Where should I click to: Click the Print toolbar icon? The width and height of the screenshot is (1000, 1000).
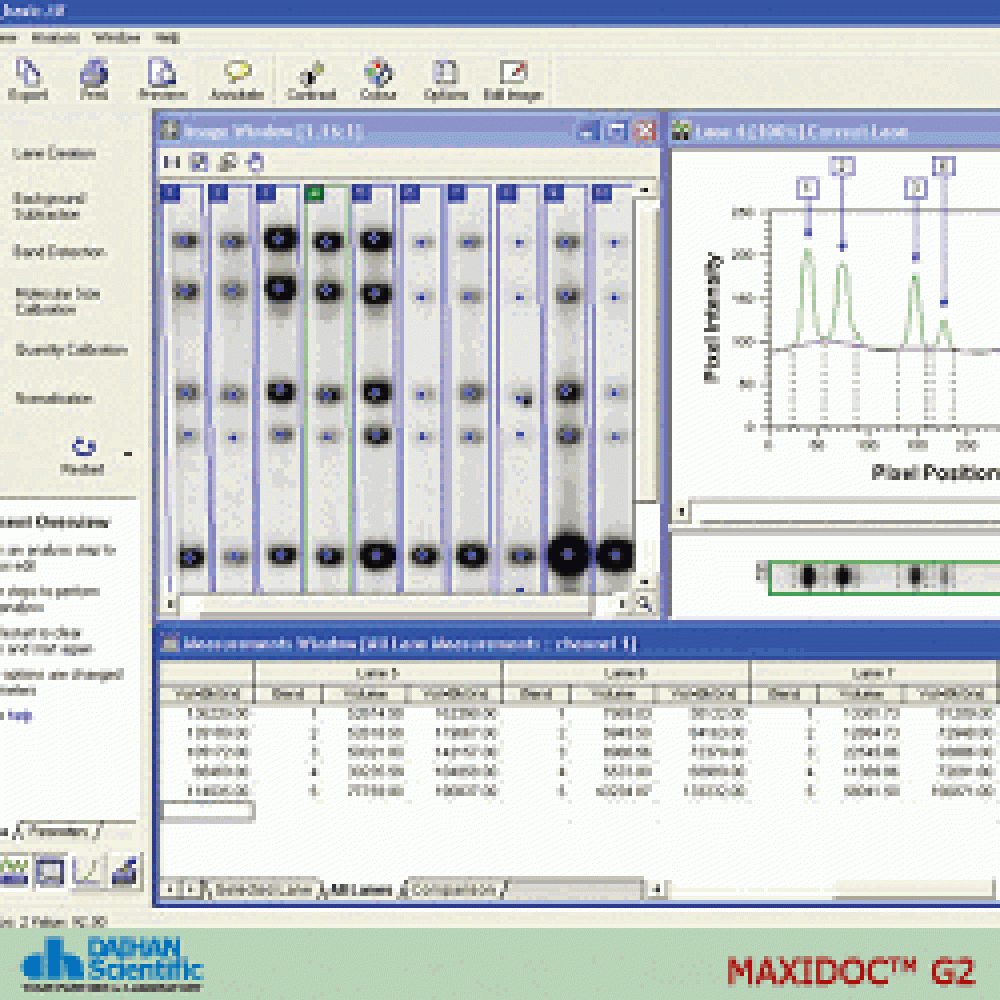(94, 78)
